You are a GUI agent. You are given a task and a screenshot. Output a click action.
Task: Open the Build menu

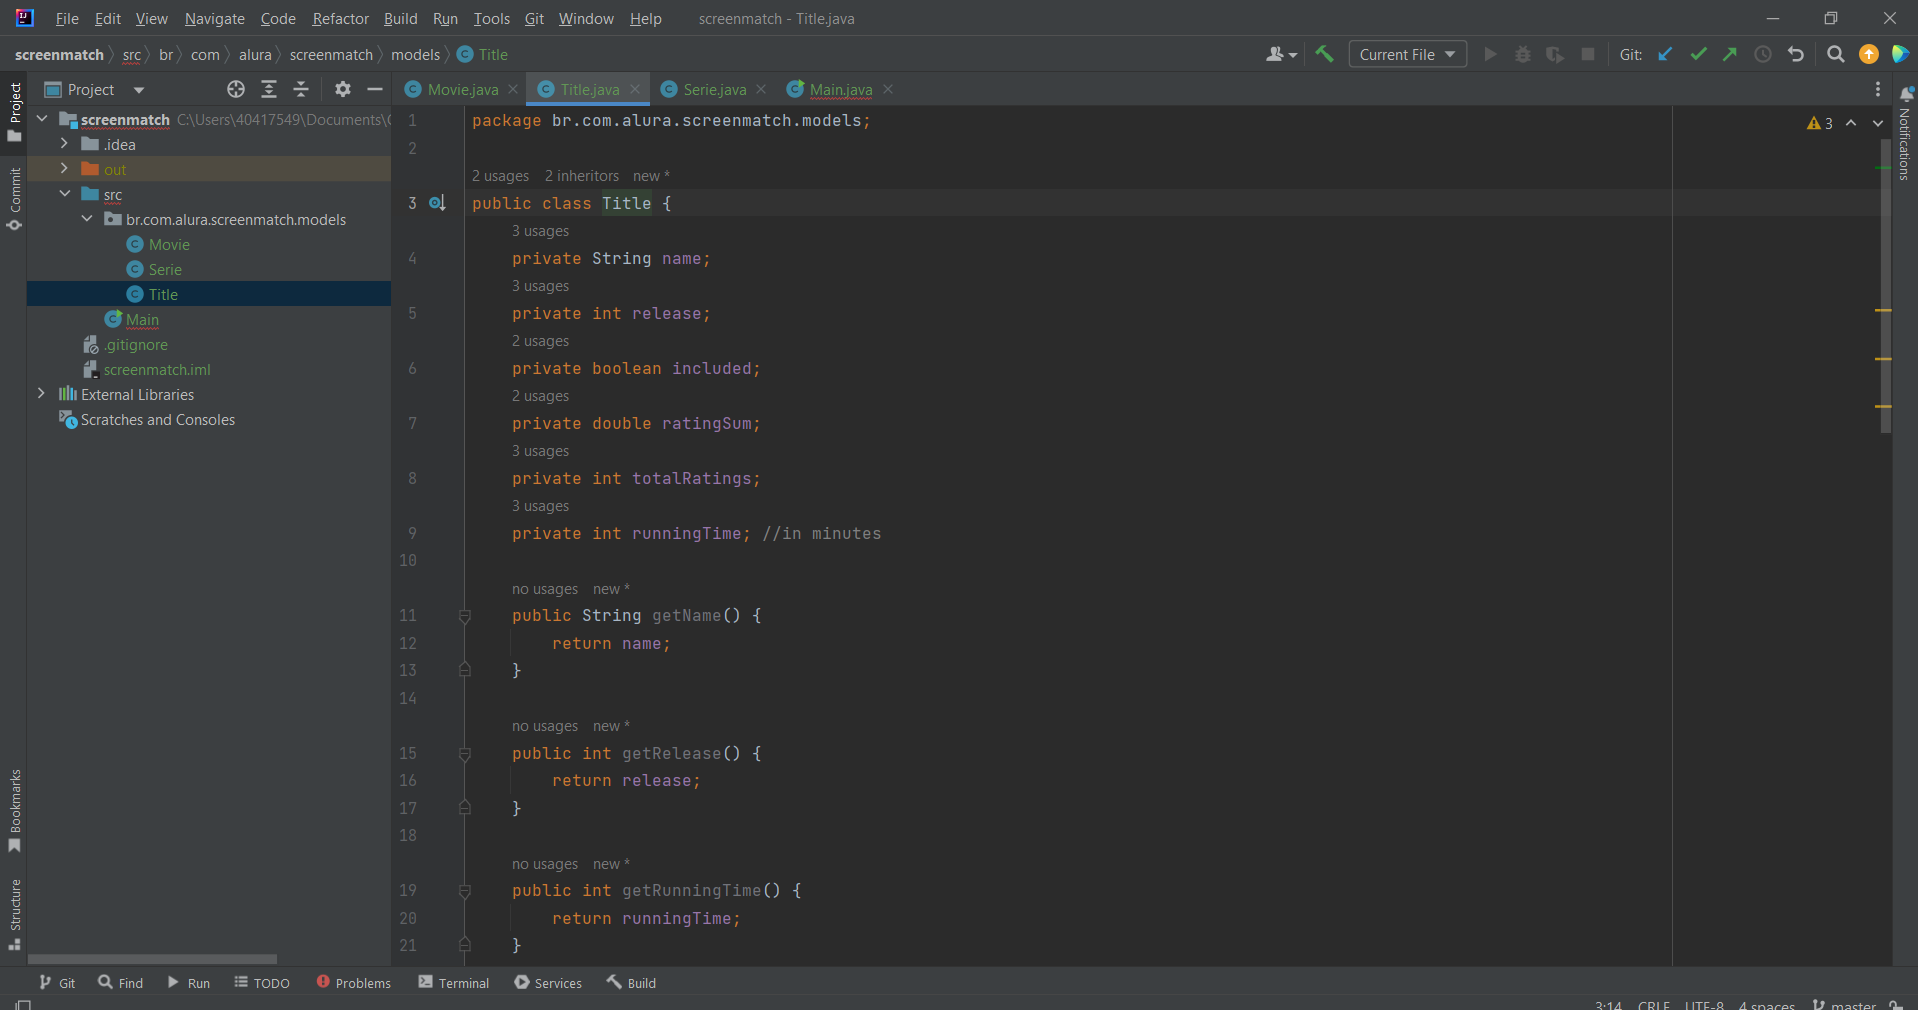400,18
